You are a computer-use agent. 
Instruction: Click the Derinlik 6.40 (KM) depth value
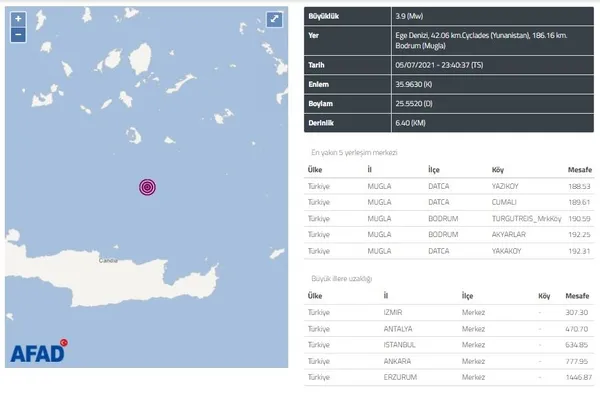pyautogui.click(x=410, y=123)
